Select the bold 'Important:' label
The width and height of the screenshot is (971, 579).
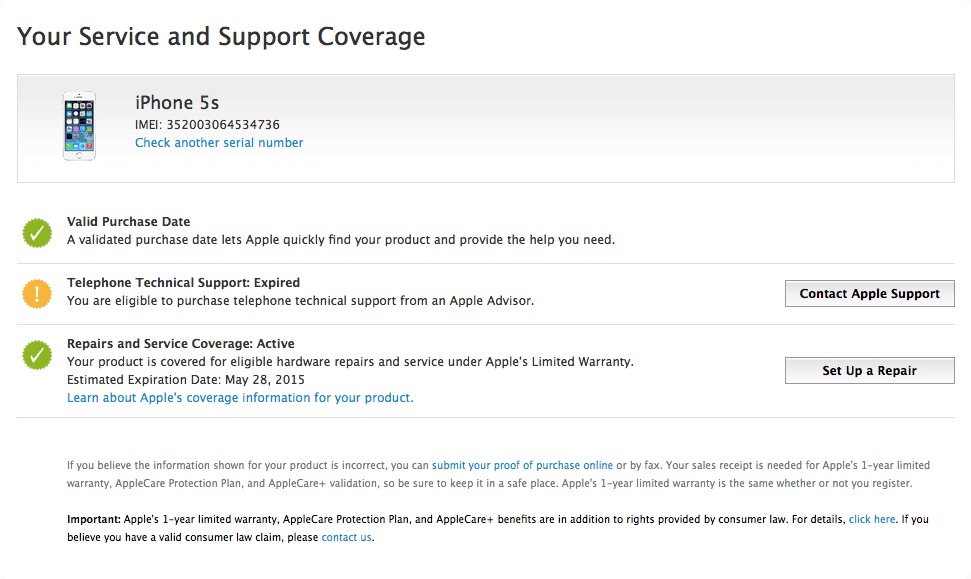pyautogui.click(x=94, y=519)
